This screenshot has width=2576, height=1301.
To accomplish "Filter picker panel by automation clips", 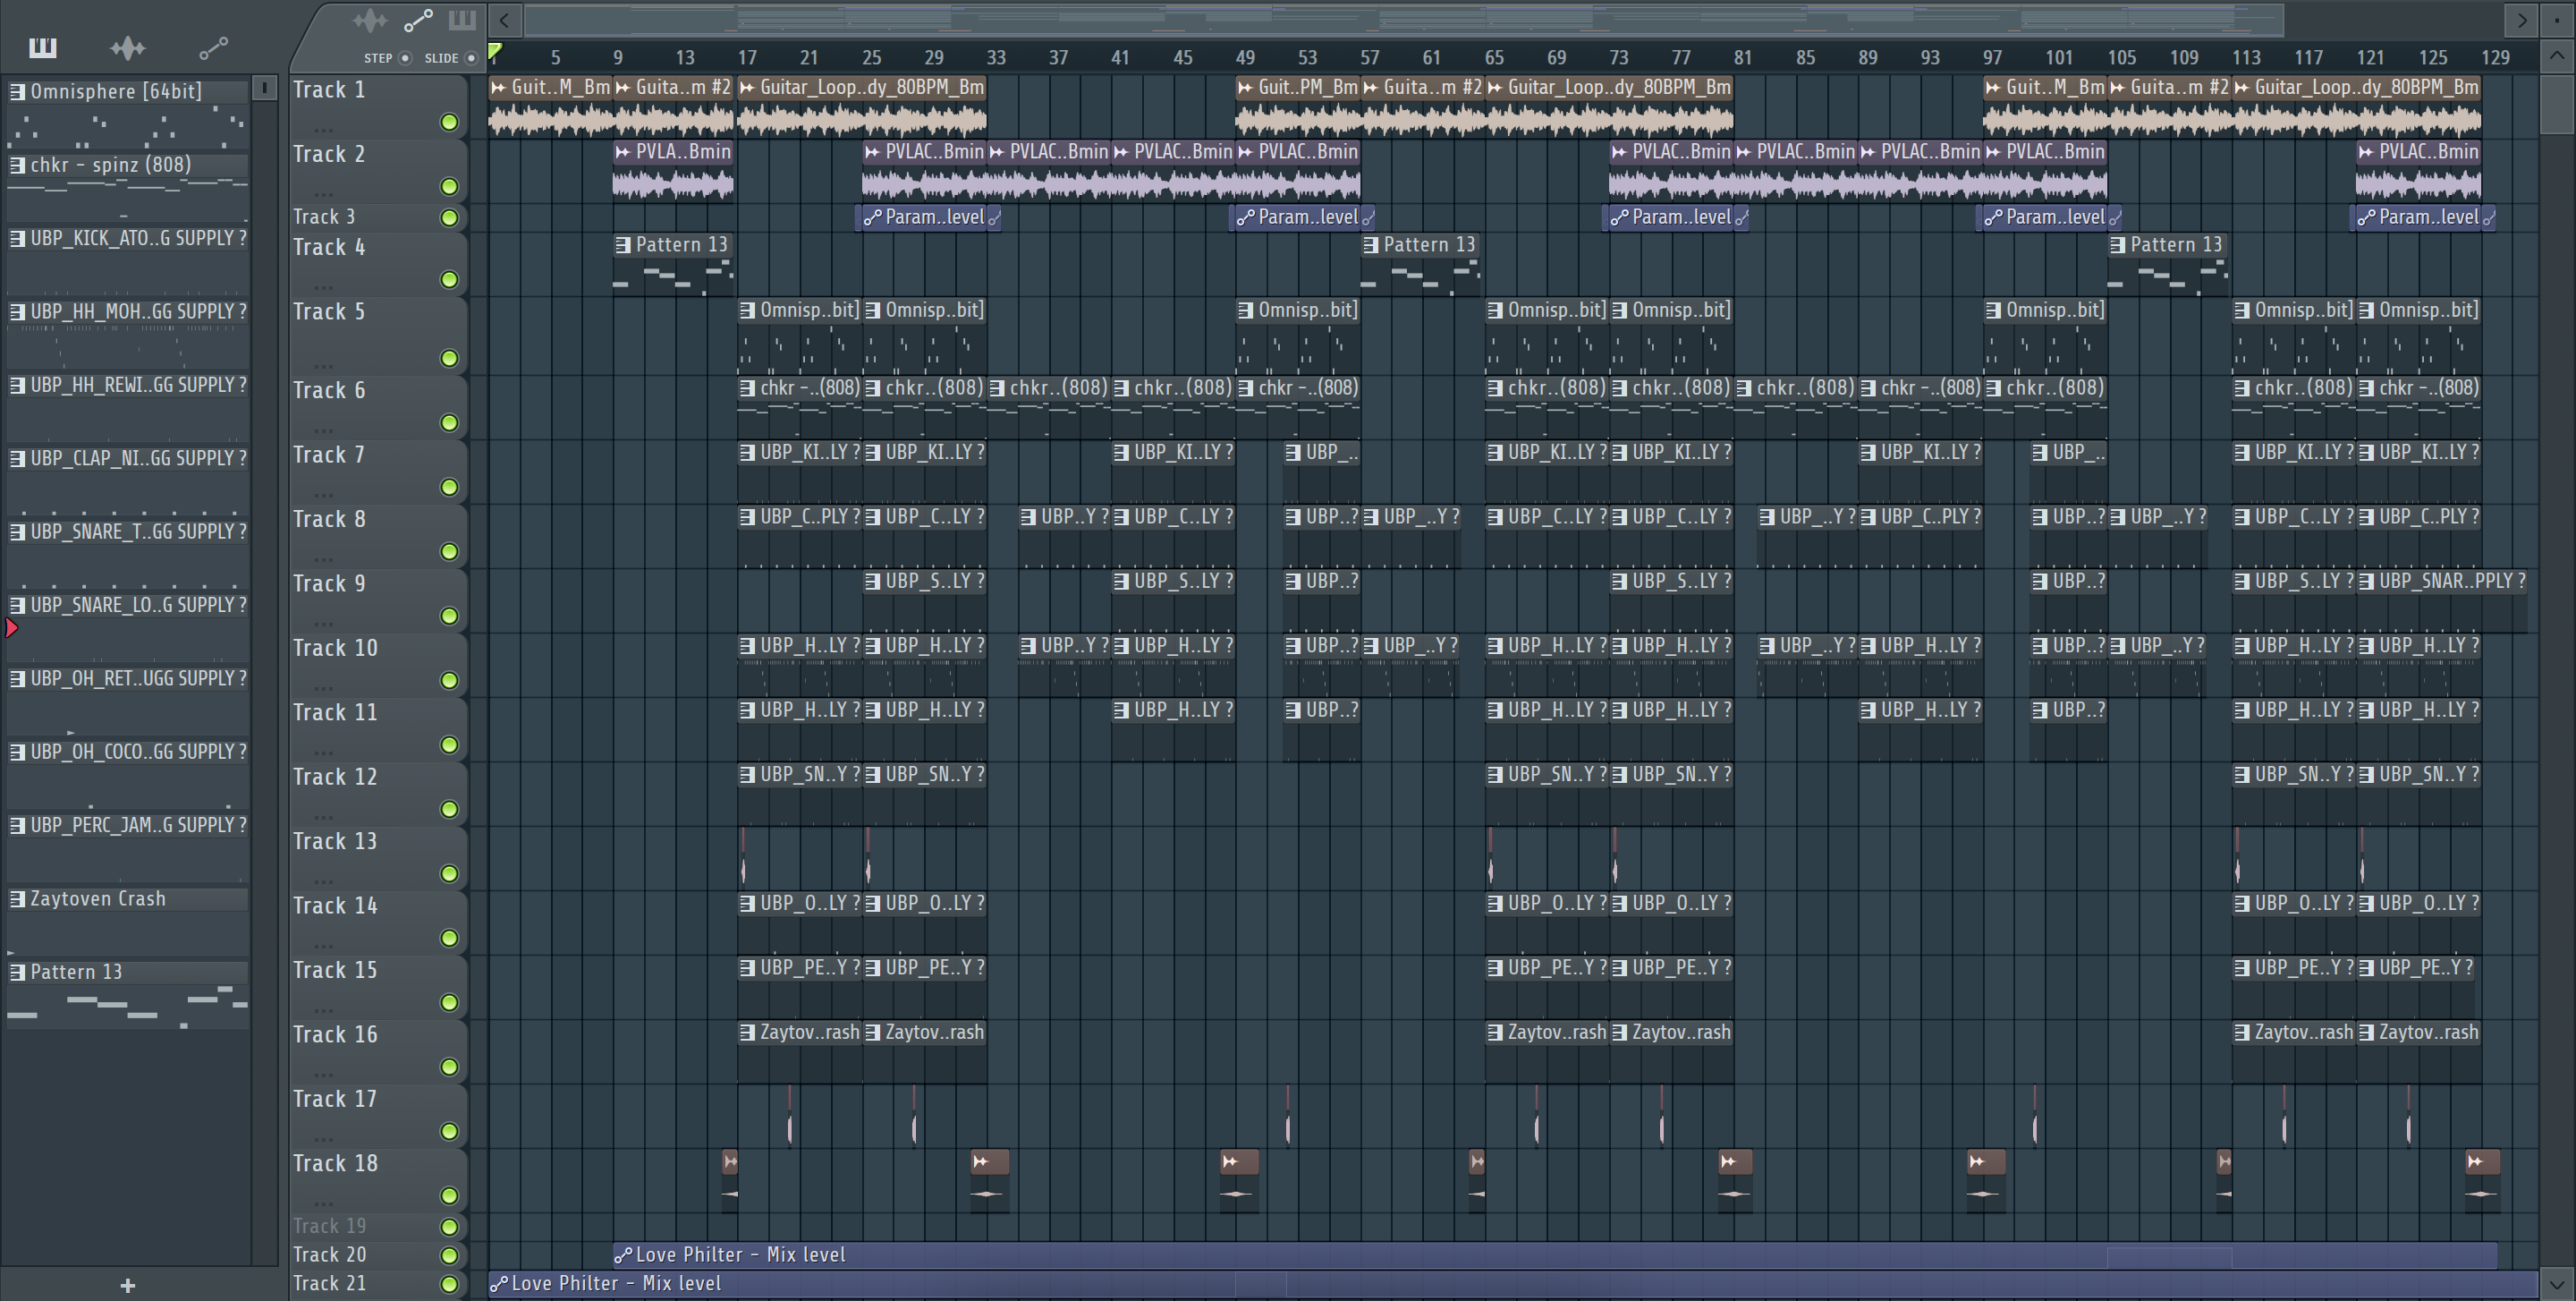I will click(x=213, y=47).
